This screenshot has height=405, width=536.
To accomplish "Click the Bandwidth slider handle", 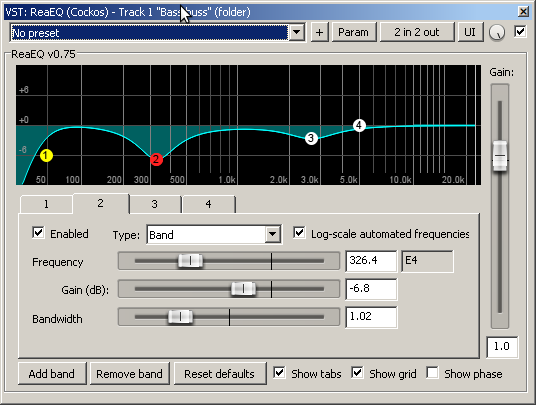I will tap(180, 317).
